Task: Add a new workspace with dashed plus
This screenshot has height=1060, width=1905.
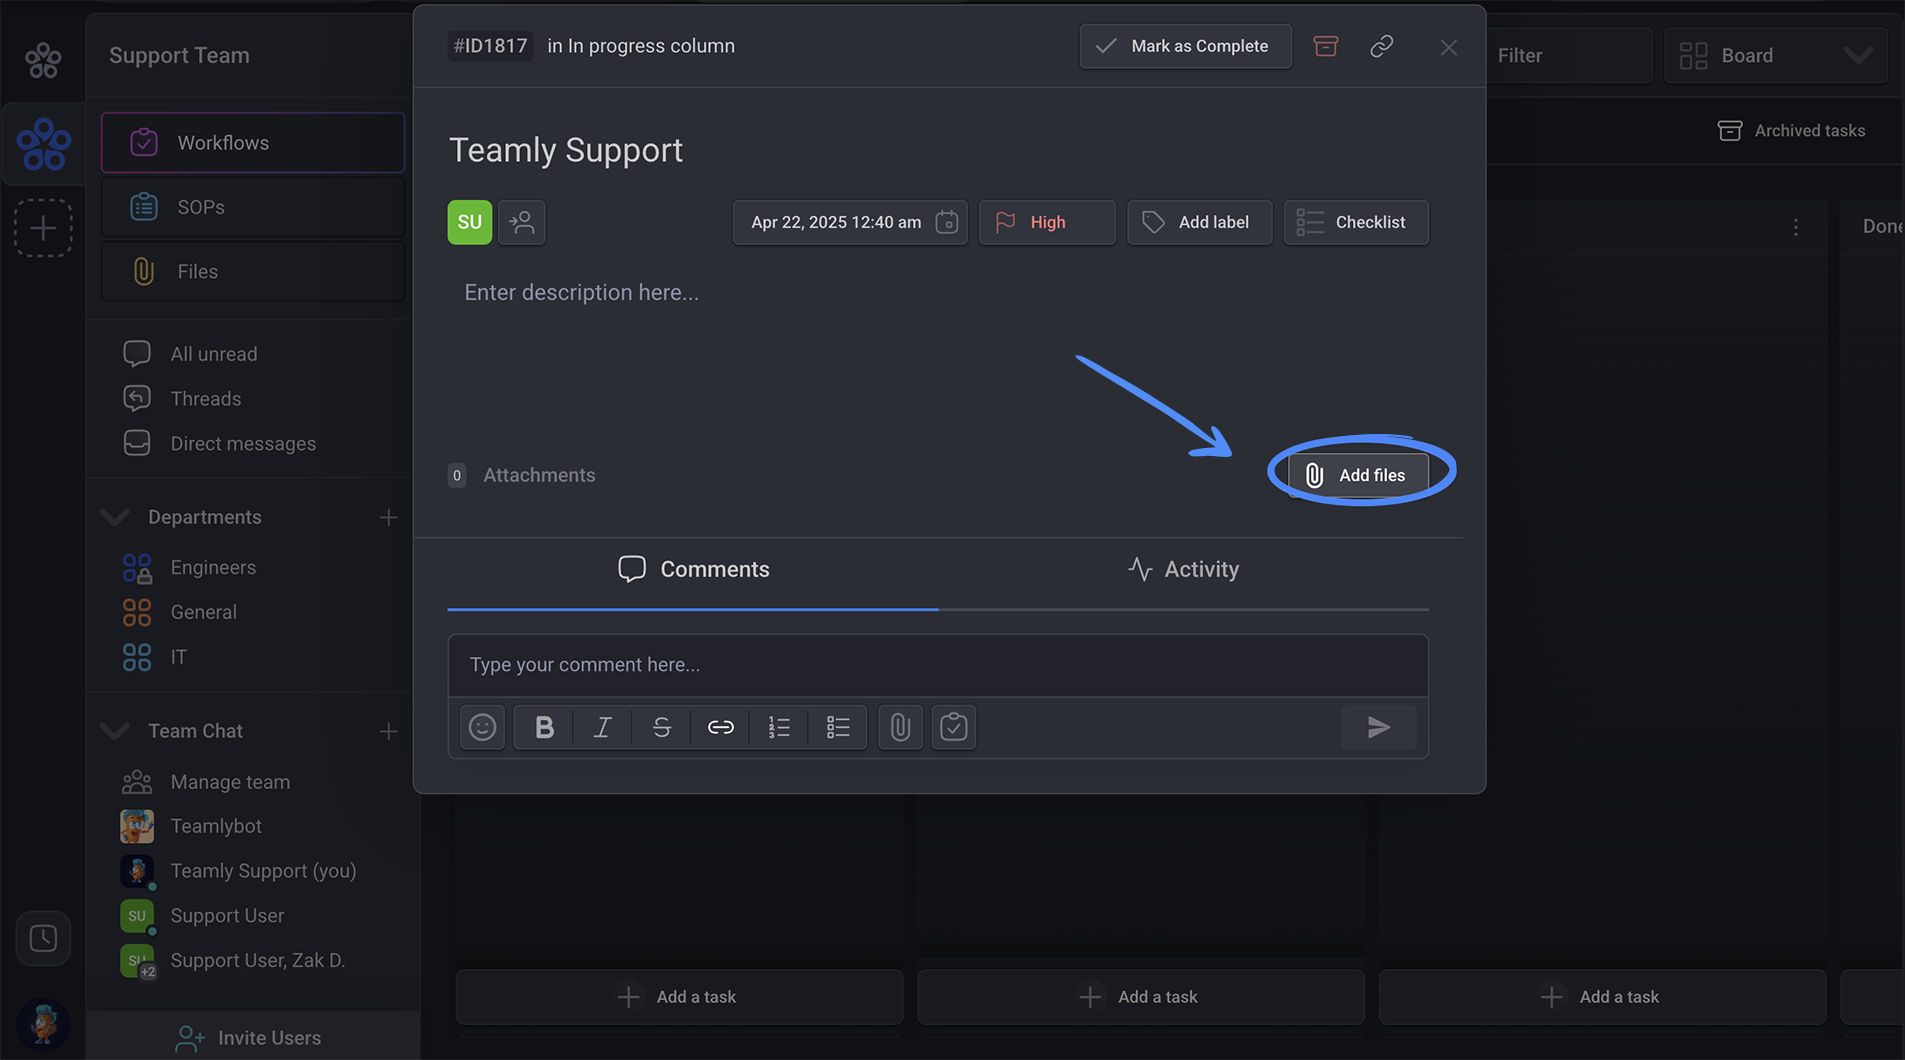Action: click(43, 228)
